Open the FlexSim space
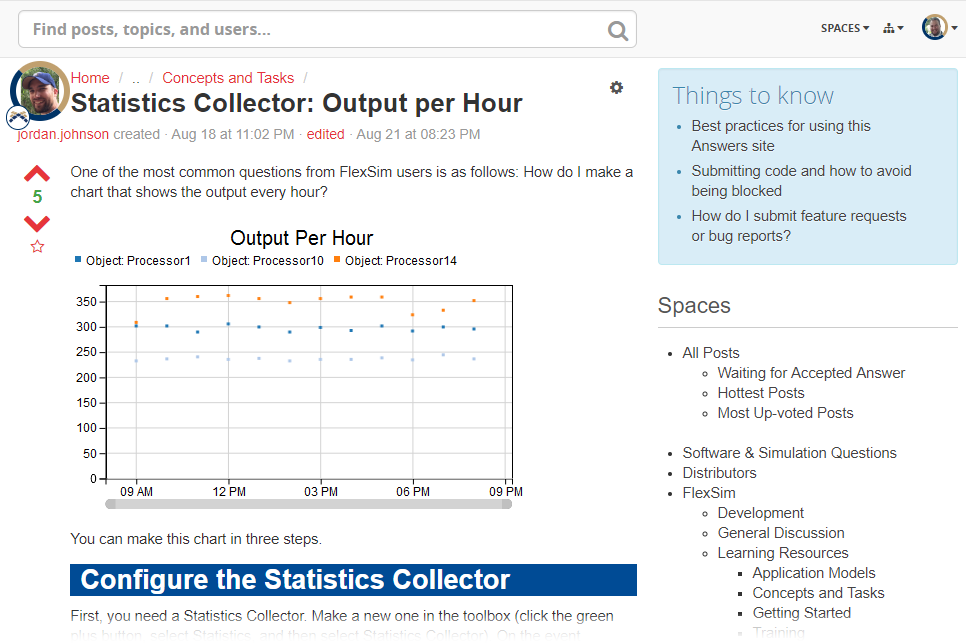The image size is (966, 644). pos(709,493)
